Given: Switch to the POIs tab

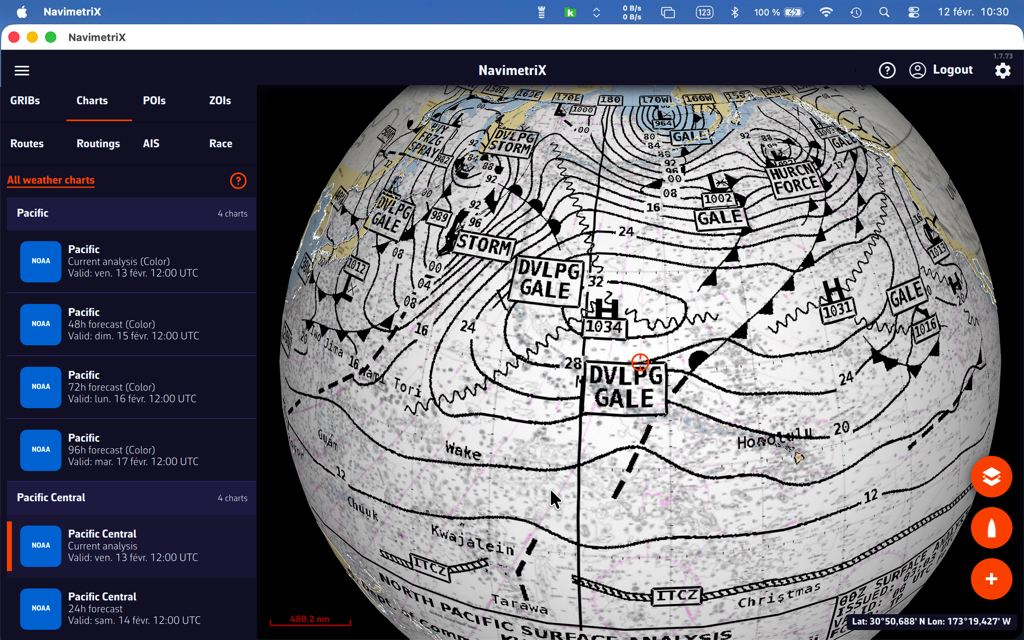Looking at the screenshot, I should (x=154, y=101).
